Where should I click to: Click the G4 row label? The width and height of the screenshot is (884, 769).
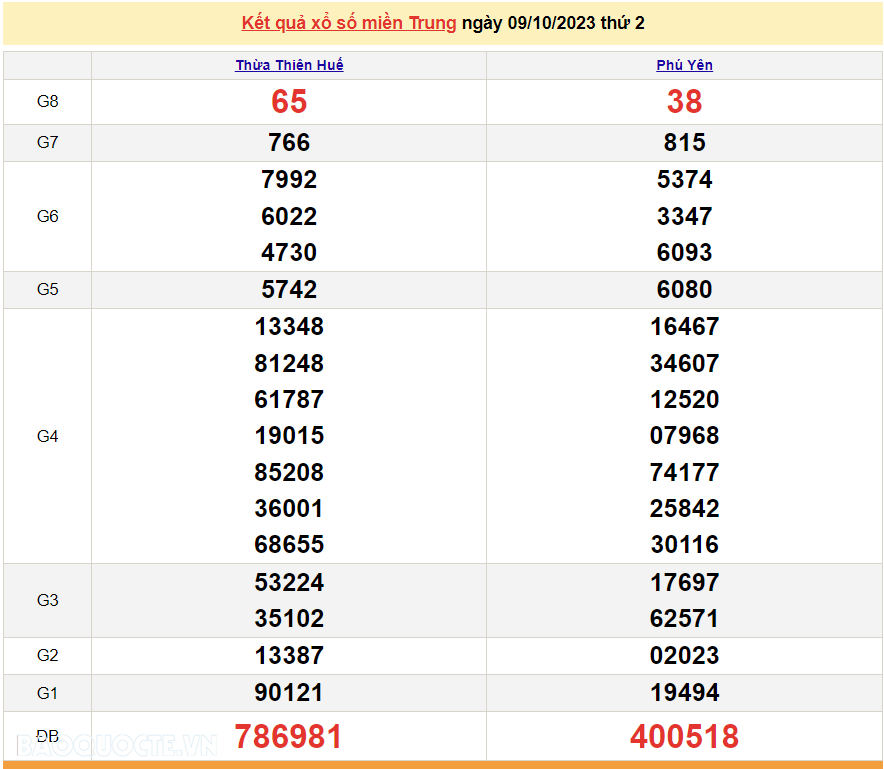[48, 436]
